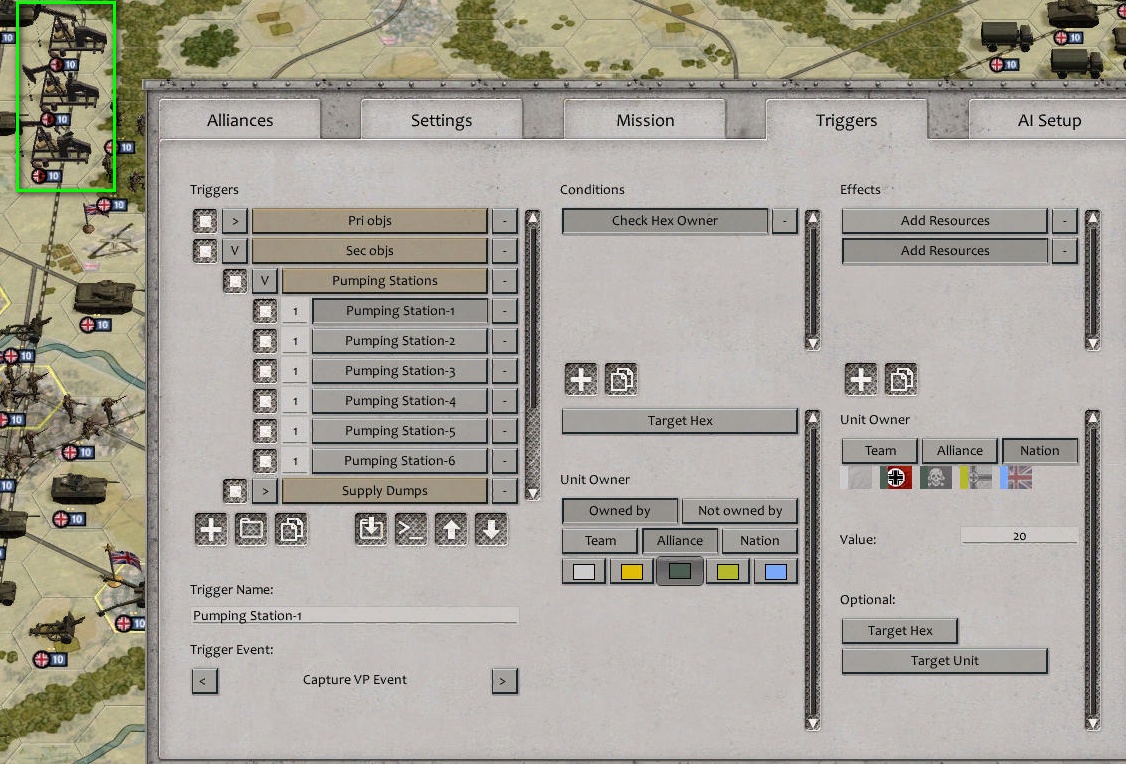Toggle the Pumping Station-1 checkbox
Screen dimensions: 1126x764
tap(265, 311)
